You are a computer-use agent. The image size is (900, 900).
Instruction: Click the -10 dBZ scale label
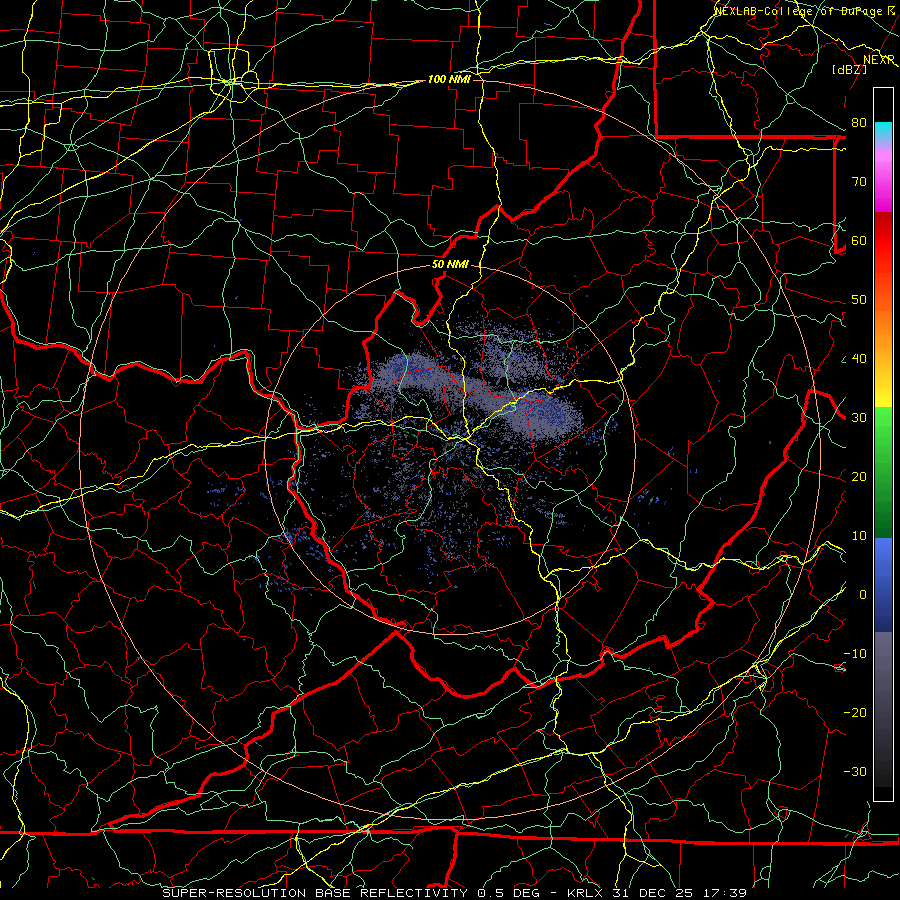click(855, 654)
